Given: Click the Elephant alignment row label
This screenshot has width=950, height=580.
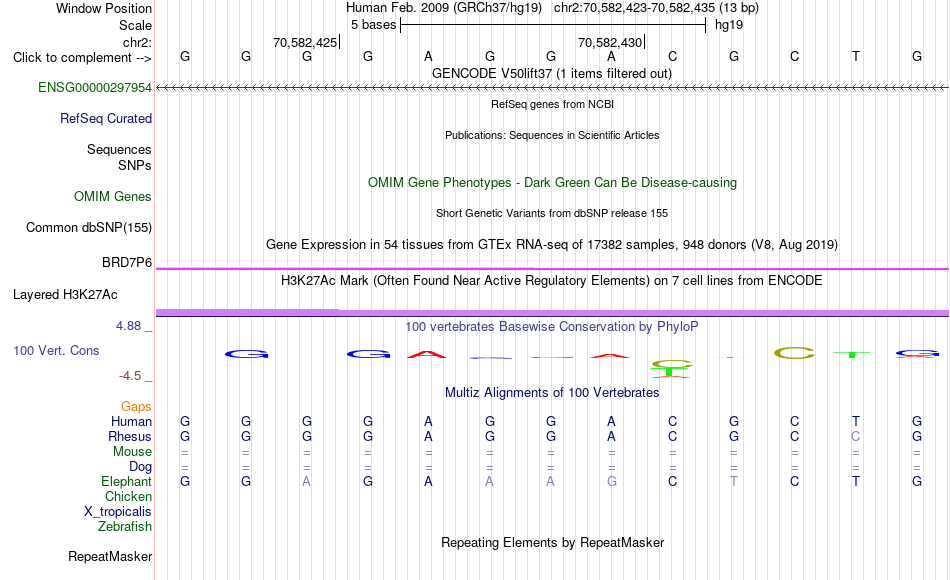Looking at the screenshot, I should pos(126,482).
